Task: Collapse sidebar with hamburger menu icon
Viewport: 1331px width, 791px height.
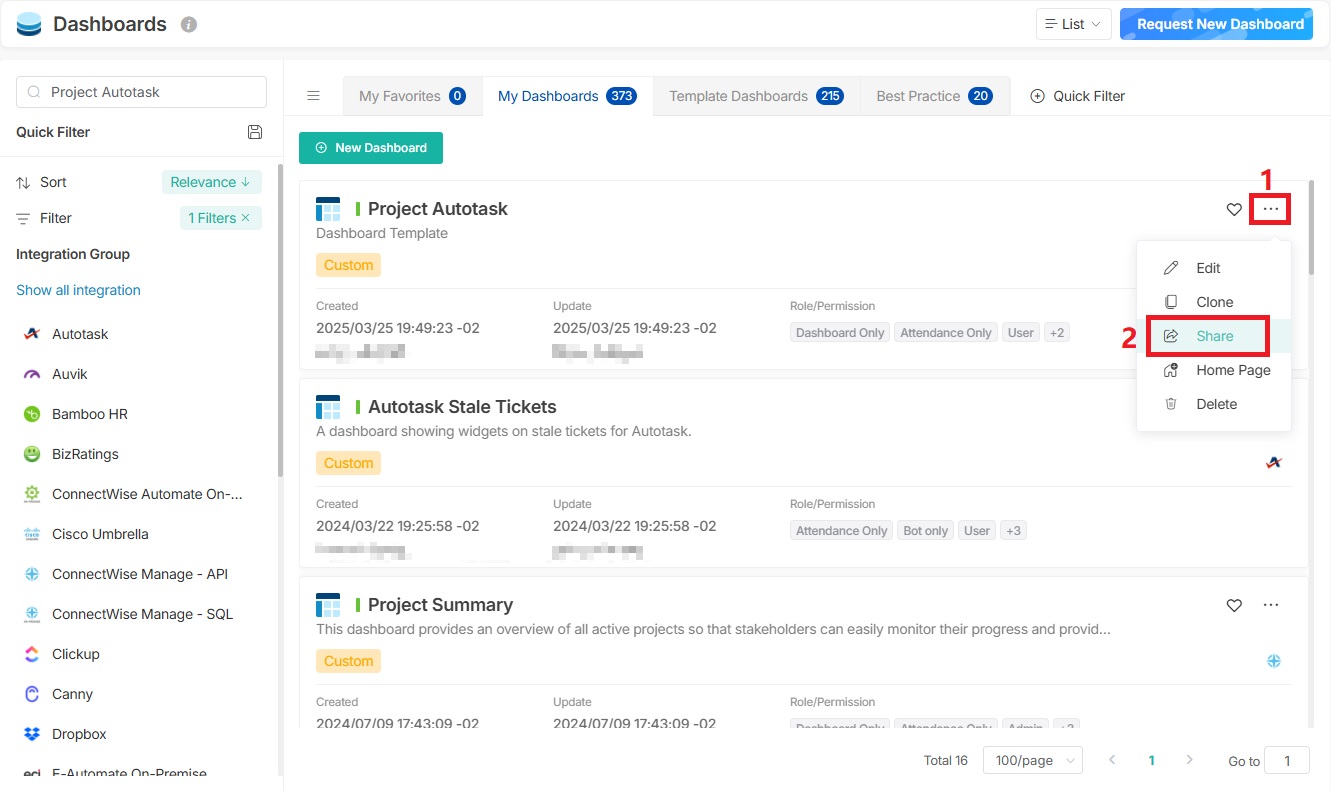Action: coord(313,96)
